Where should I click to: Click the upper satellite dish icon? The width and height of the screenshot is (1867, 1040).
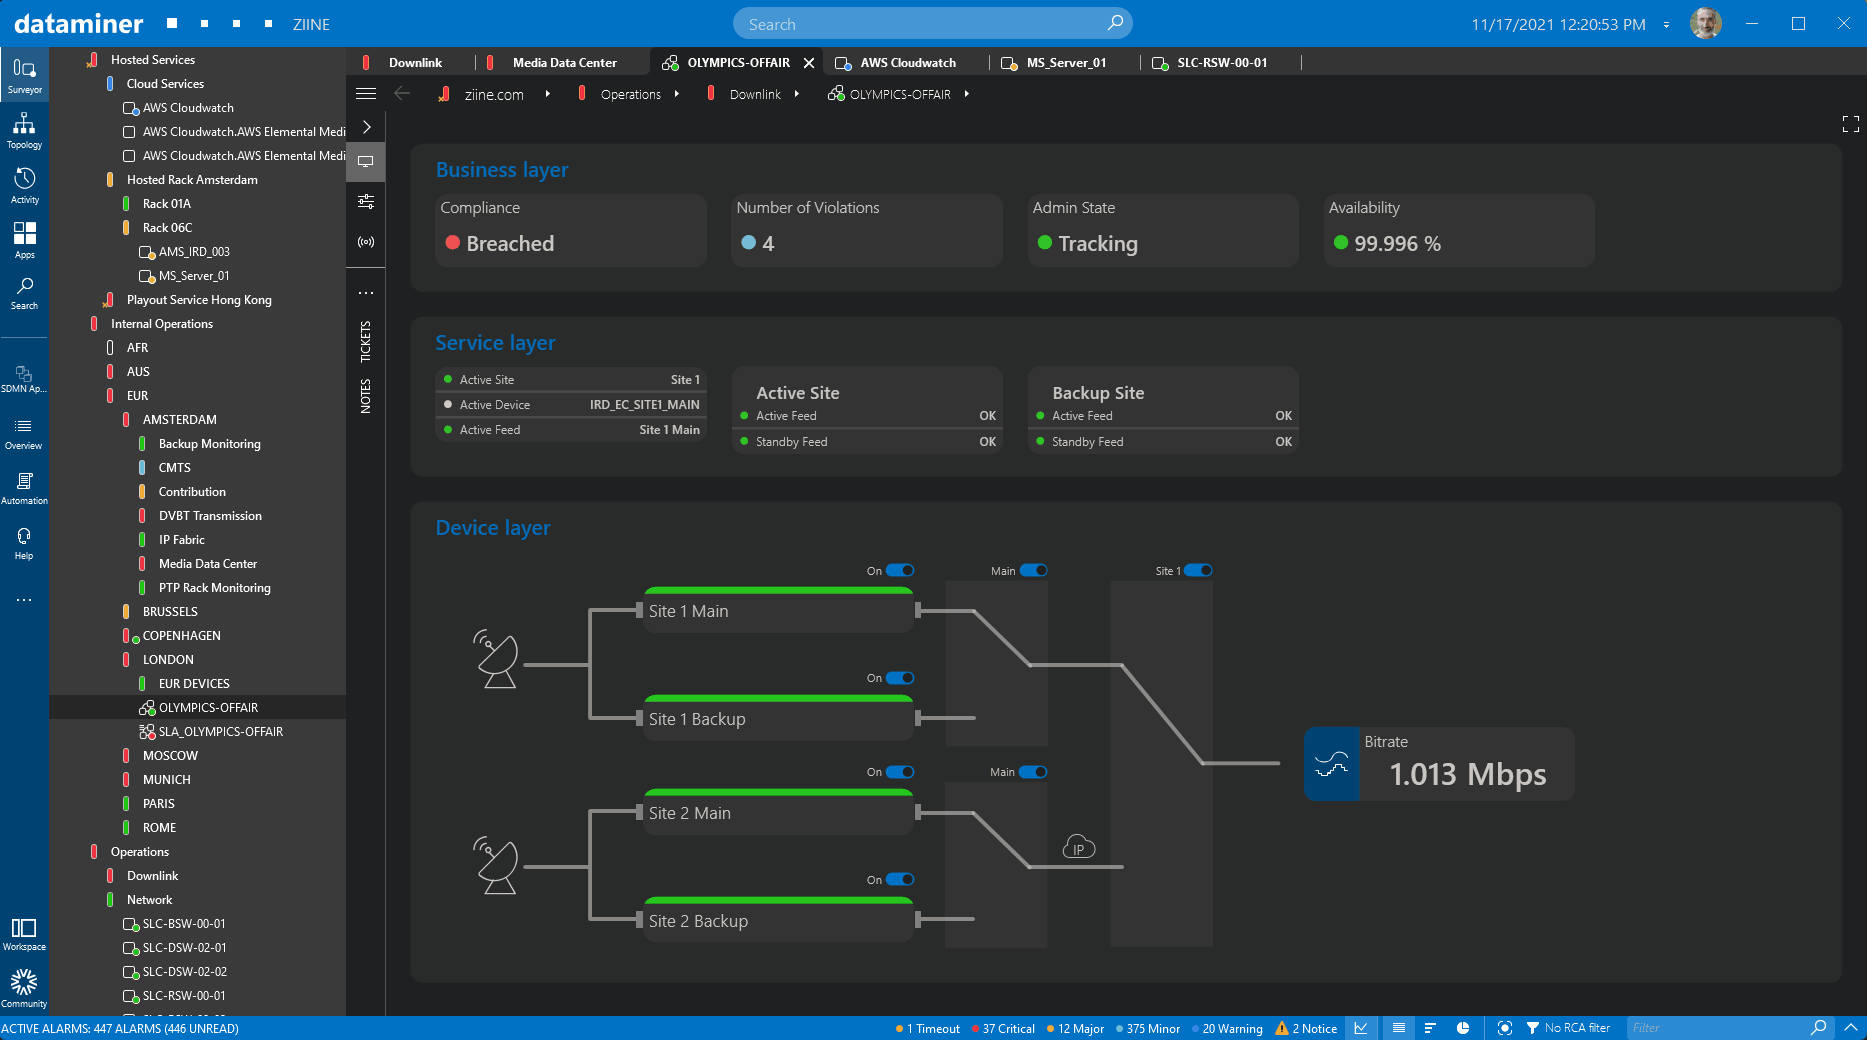click(x=496, y=659)
